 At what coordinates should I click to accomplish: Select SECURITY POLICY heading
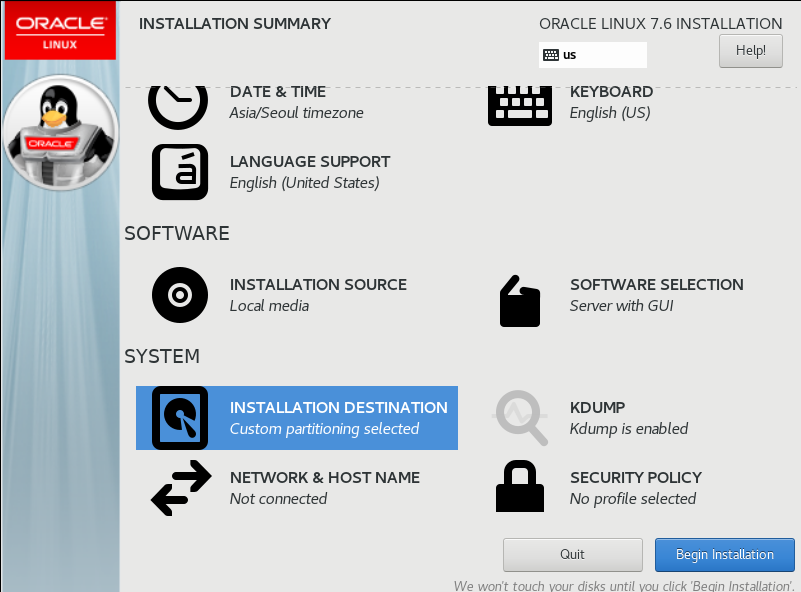(x=636, y=478)
